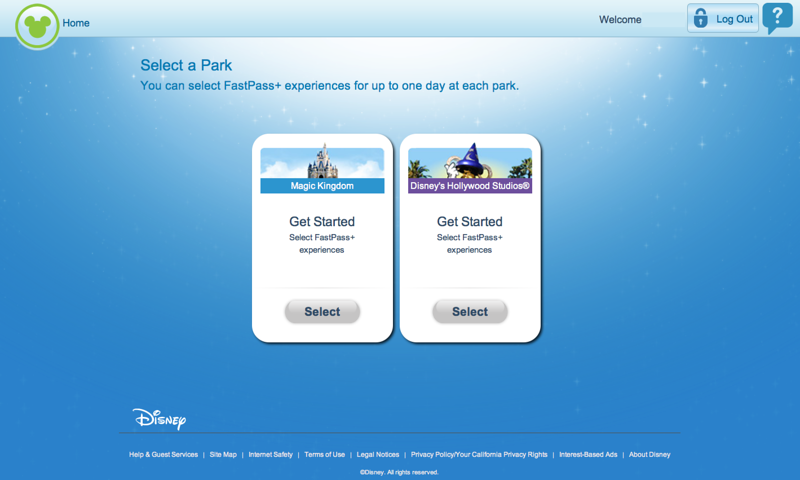Open help with the question mark icon

coord(776,17)
